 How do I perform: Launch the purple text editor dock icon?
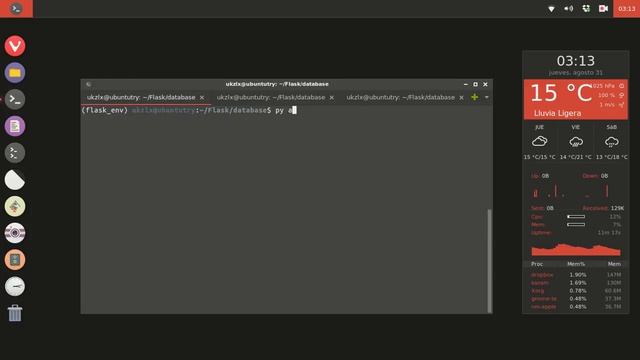click(15, 126)
